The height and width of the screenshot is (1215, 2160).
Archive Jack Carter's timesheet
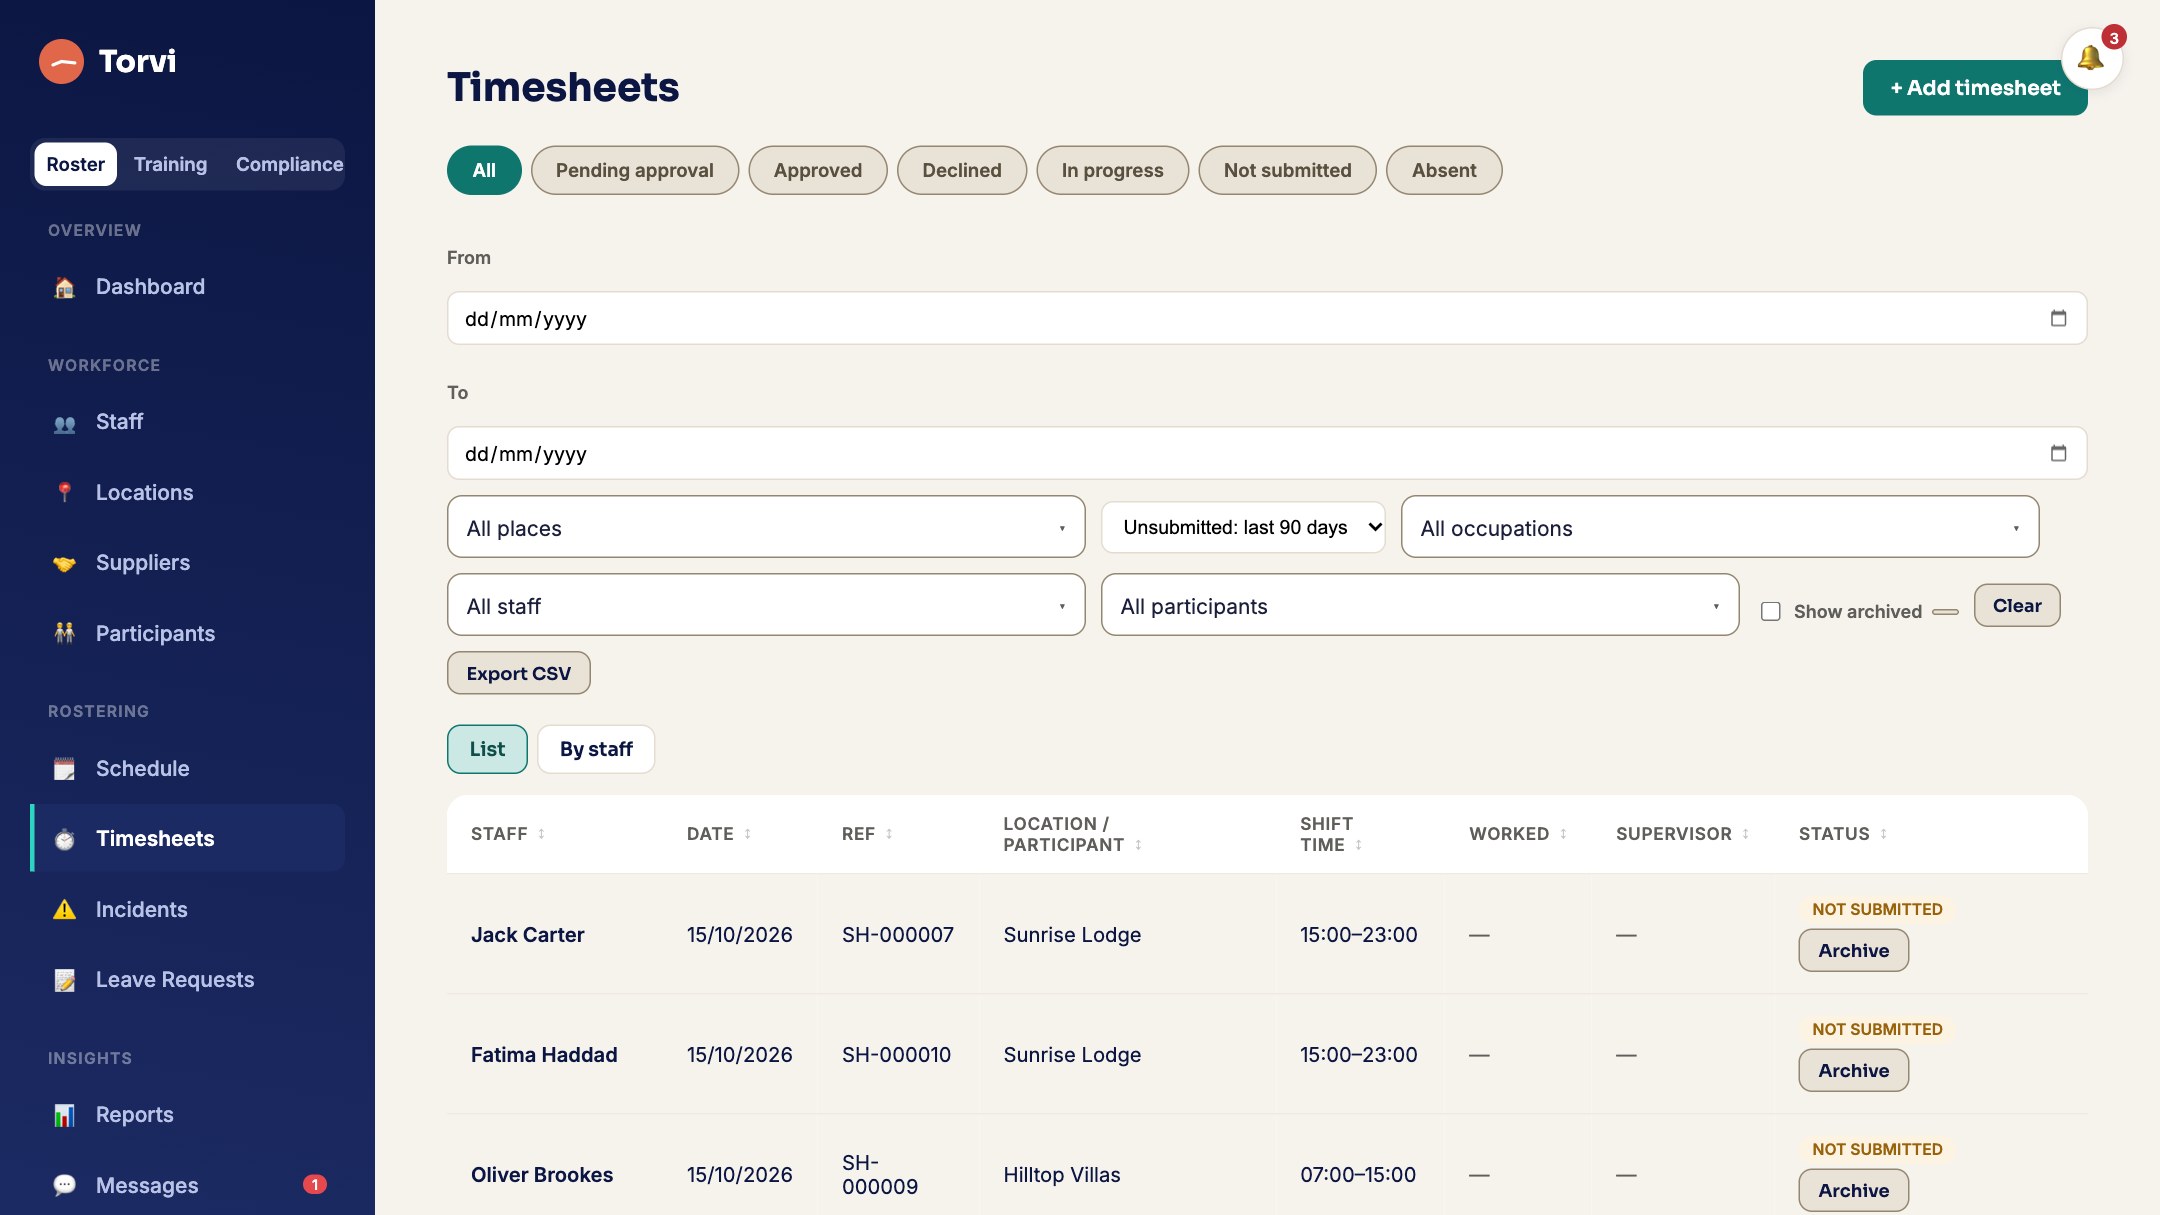point(1853,950)
